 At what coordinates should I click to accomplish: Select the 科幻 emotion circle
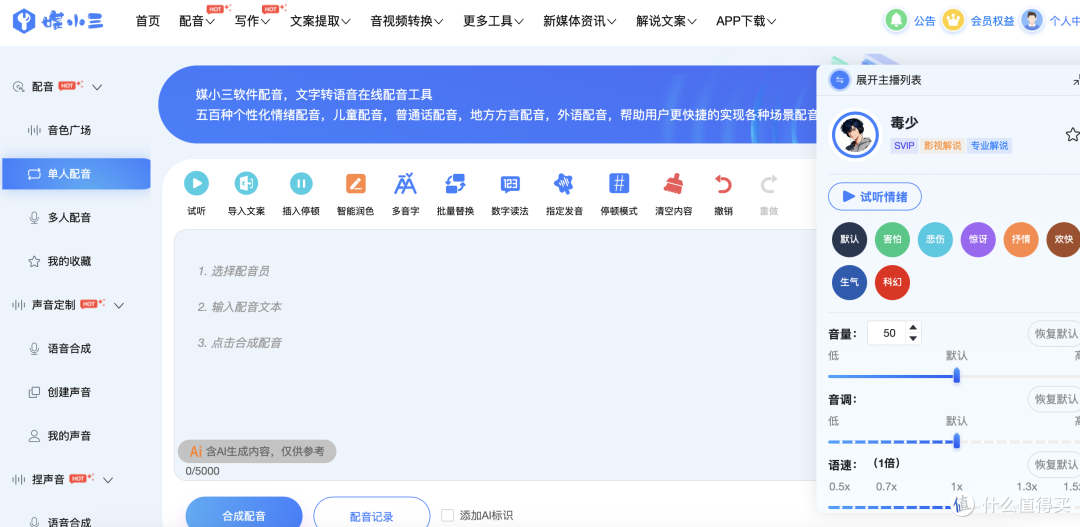[x=892, y=282]
